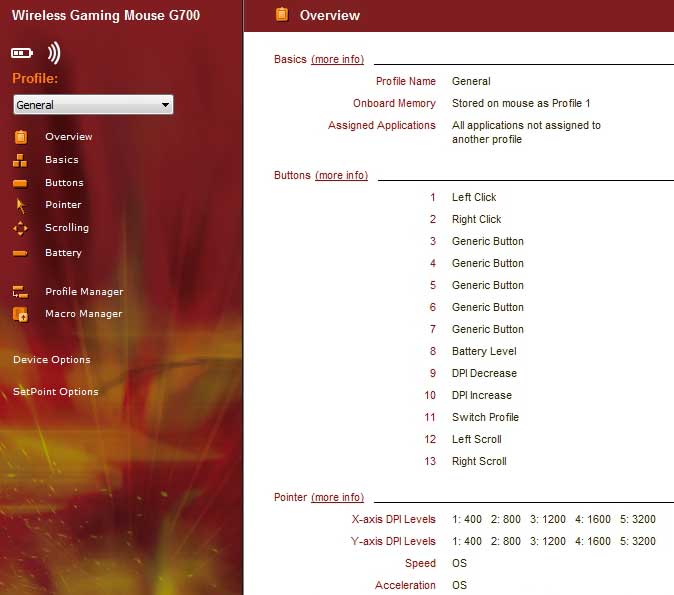Go to the Basics section

(62, 159)
